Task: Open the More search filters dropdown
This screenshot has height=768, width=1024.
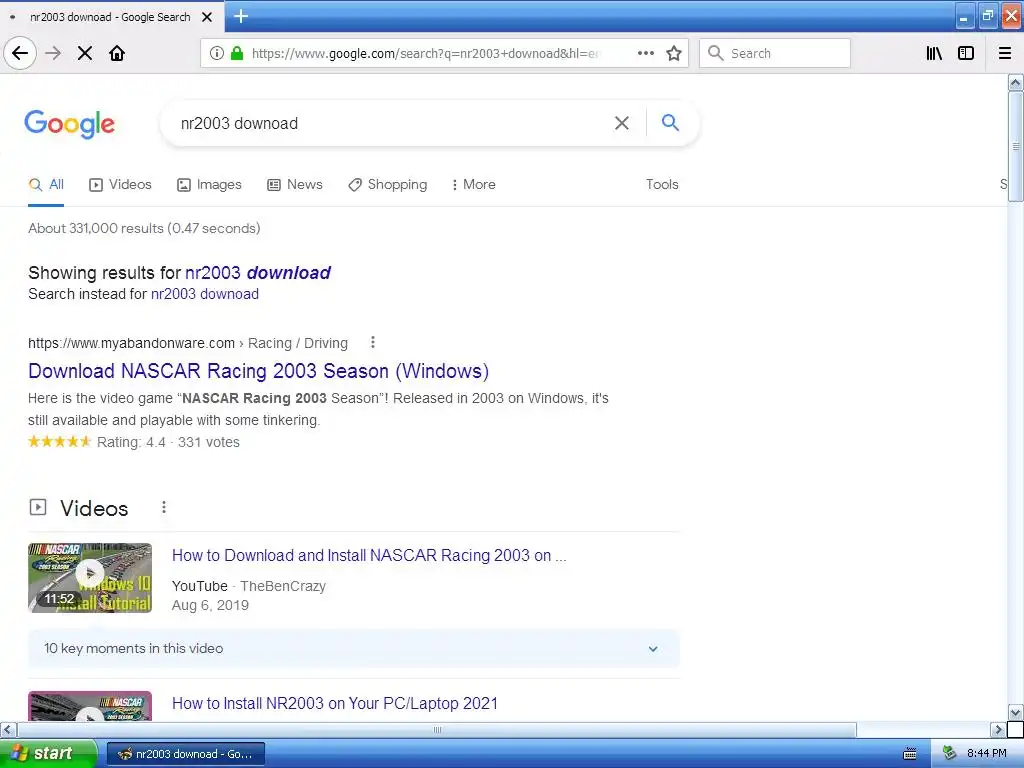Action: coord(473,184)
